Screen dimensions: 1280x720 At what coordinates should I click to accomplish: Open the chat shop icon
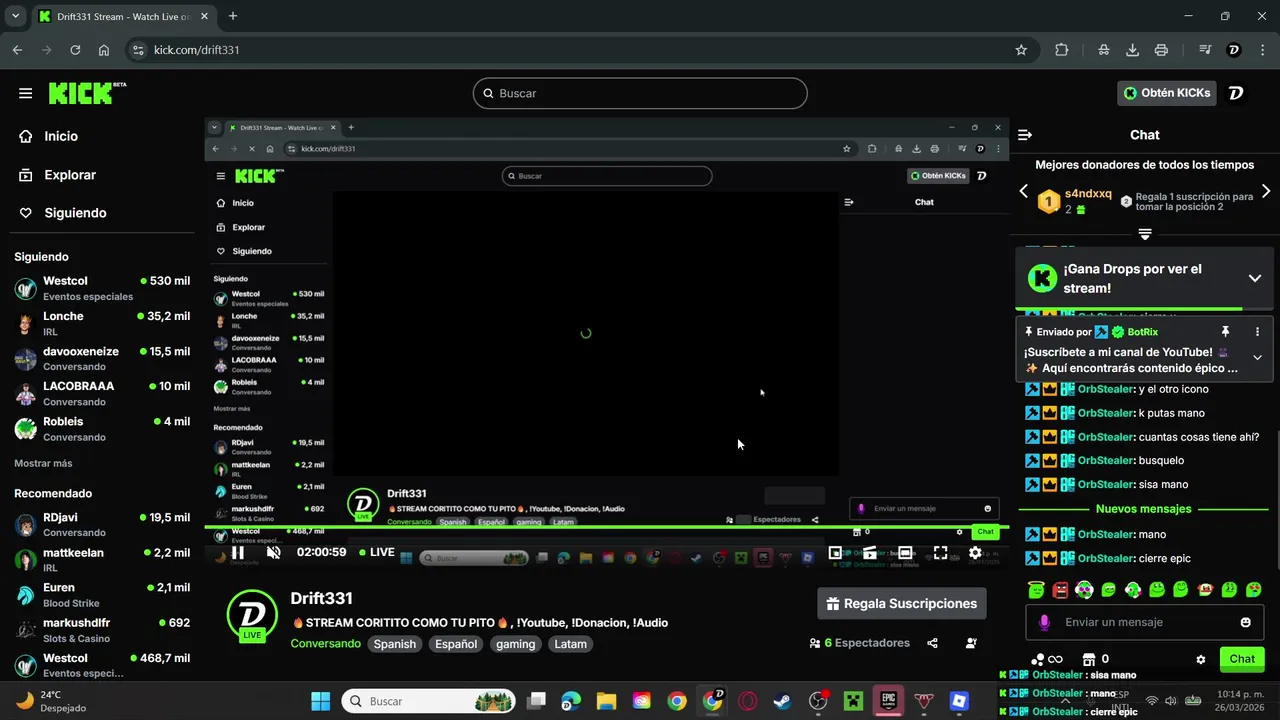(x=1089, y=659)
